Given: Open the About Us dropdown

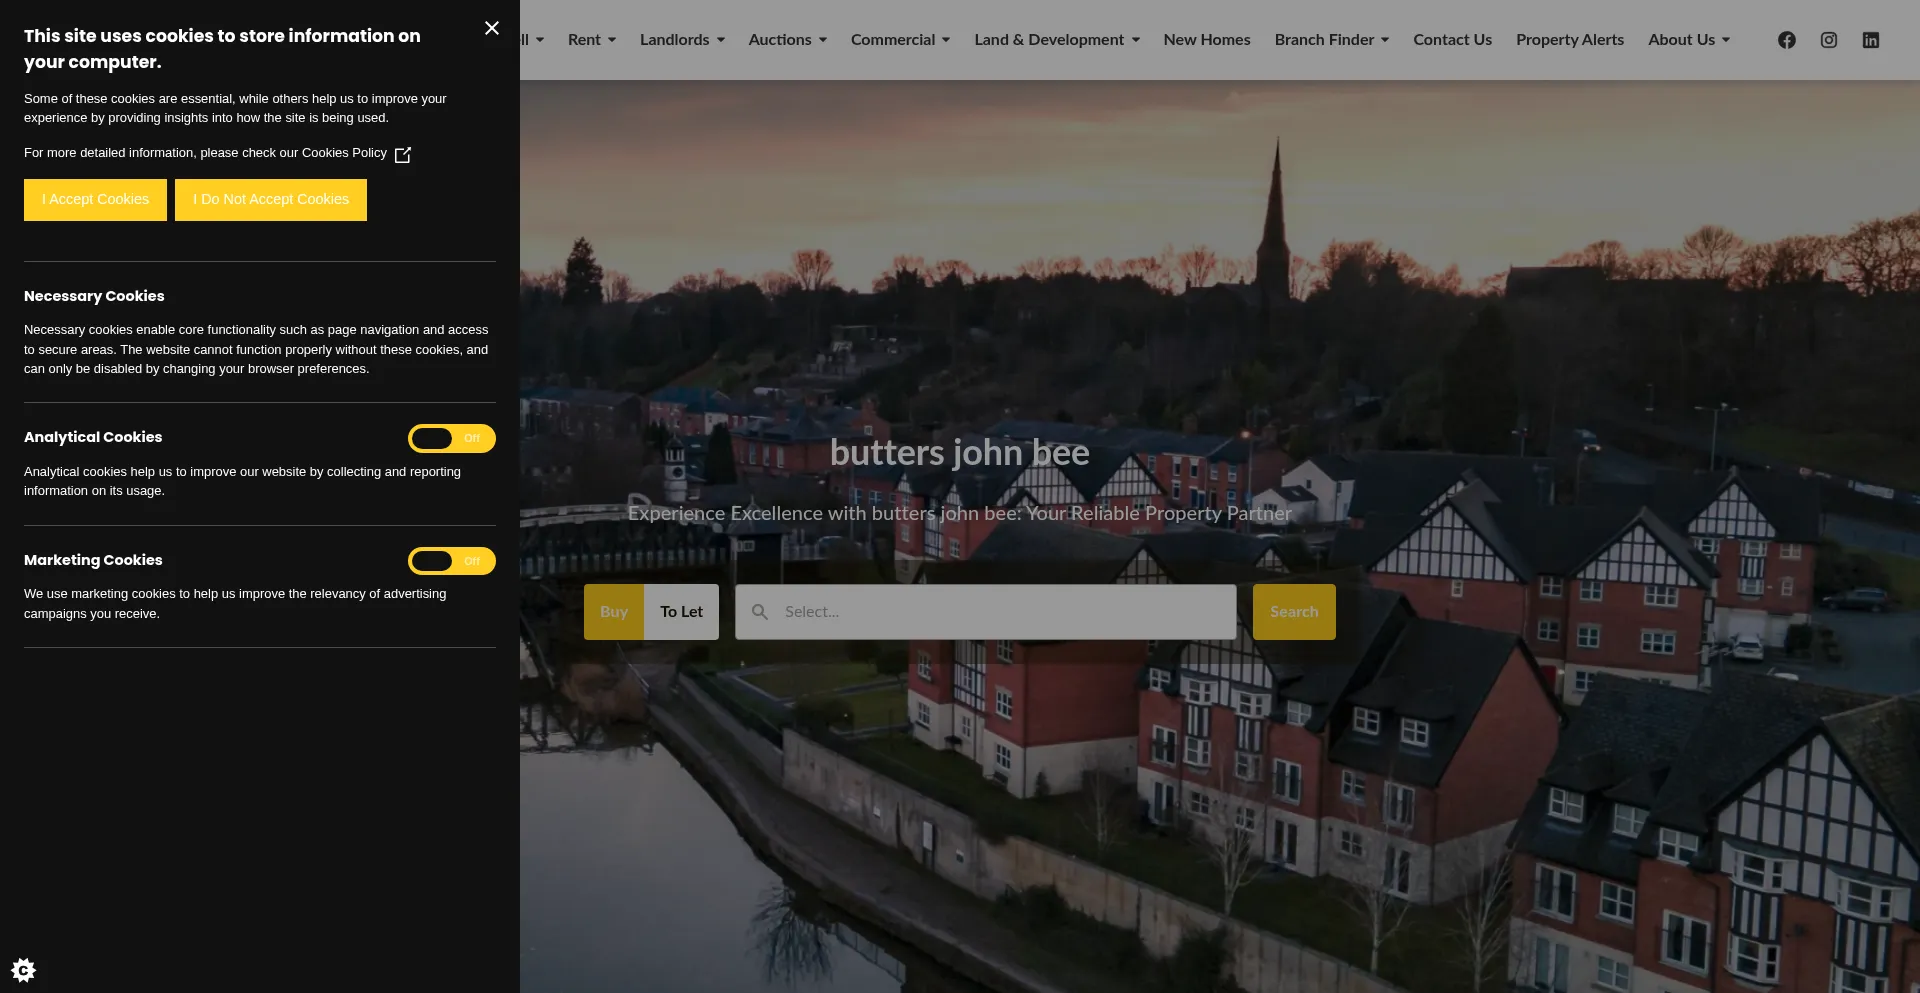Looking at the screenshot, I should click(1688, 40).
